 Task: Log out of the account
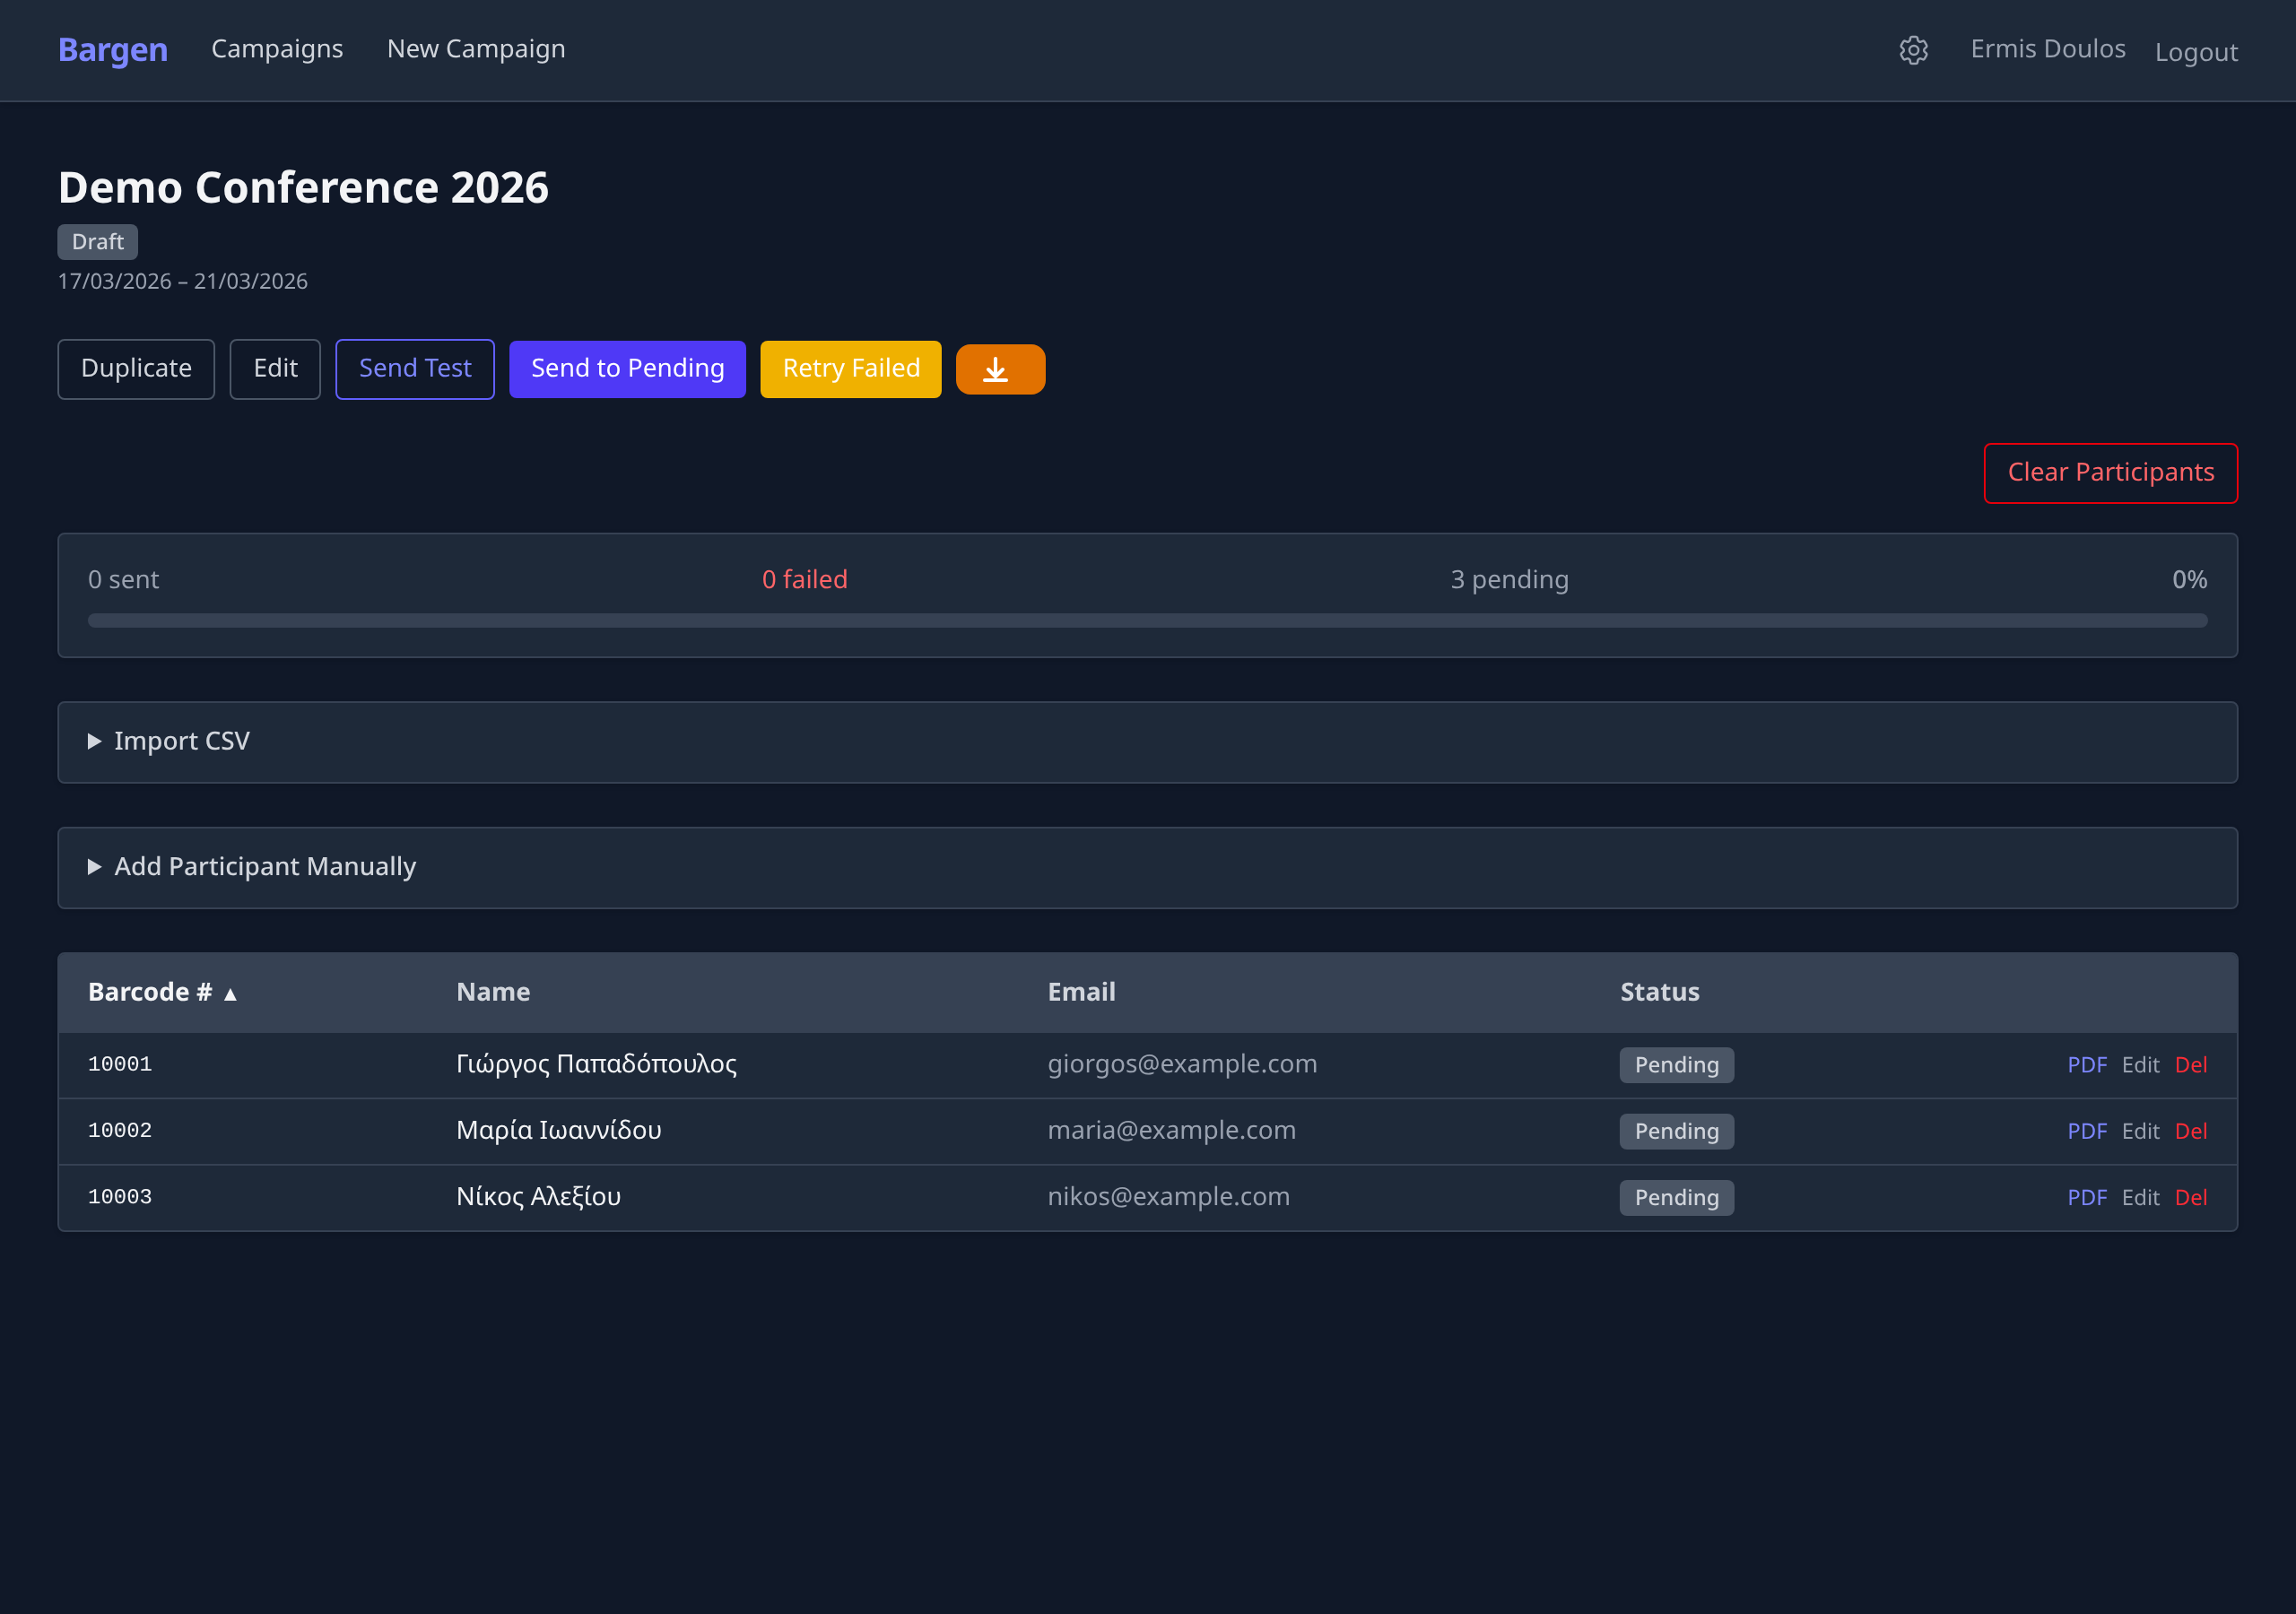[x=2195, y=52]
